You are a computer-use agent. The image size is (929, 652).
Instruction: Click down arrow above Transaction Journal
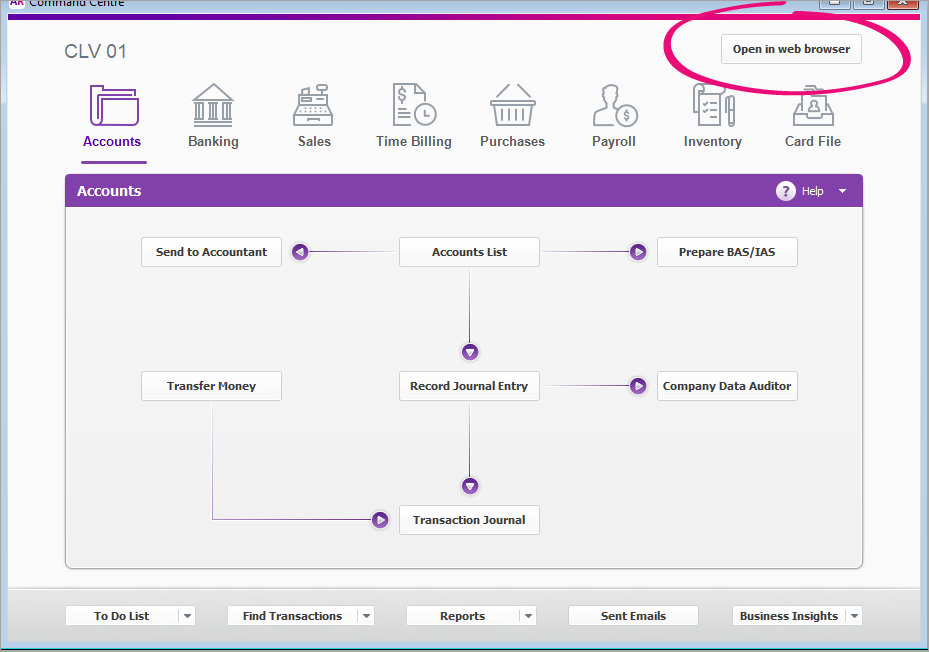click(x=470, y=486)
